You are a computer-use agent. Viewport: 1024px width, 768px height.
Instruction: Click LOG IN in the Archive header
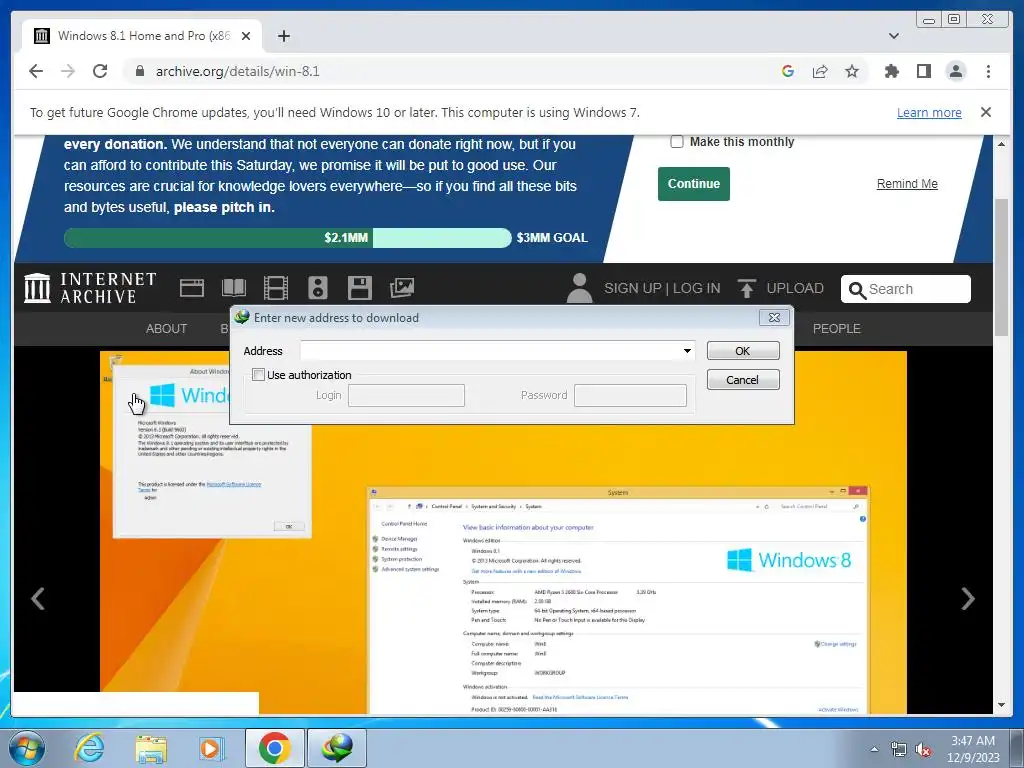point(696,289)
